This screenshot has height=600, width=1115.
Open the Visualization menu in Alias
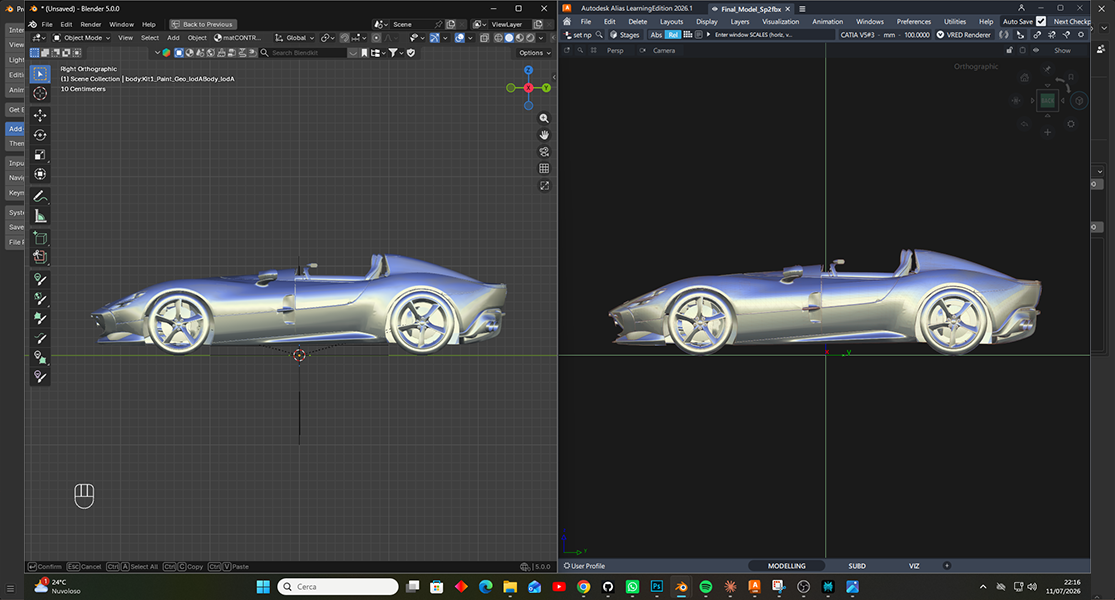[781, 21]
